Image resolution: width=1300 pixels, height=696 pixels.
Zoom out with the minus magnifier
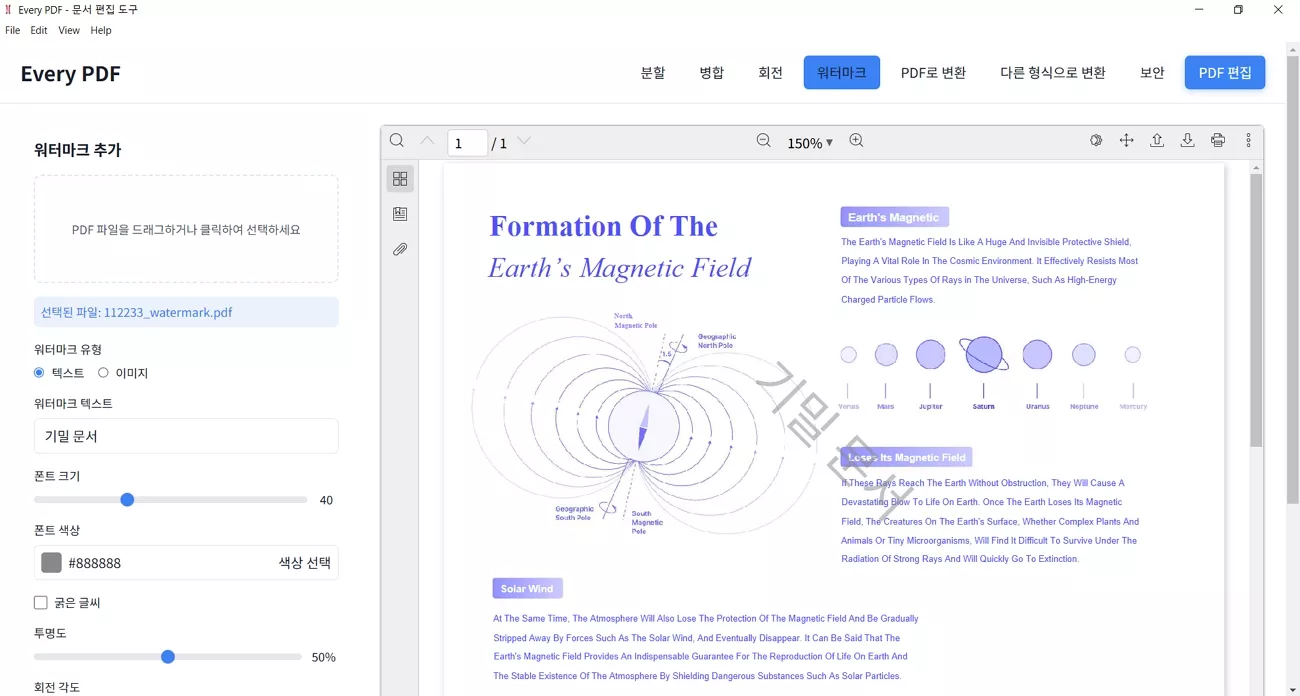coord(764,141)
